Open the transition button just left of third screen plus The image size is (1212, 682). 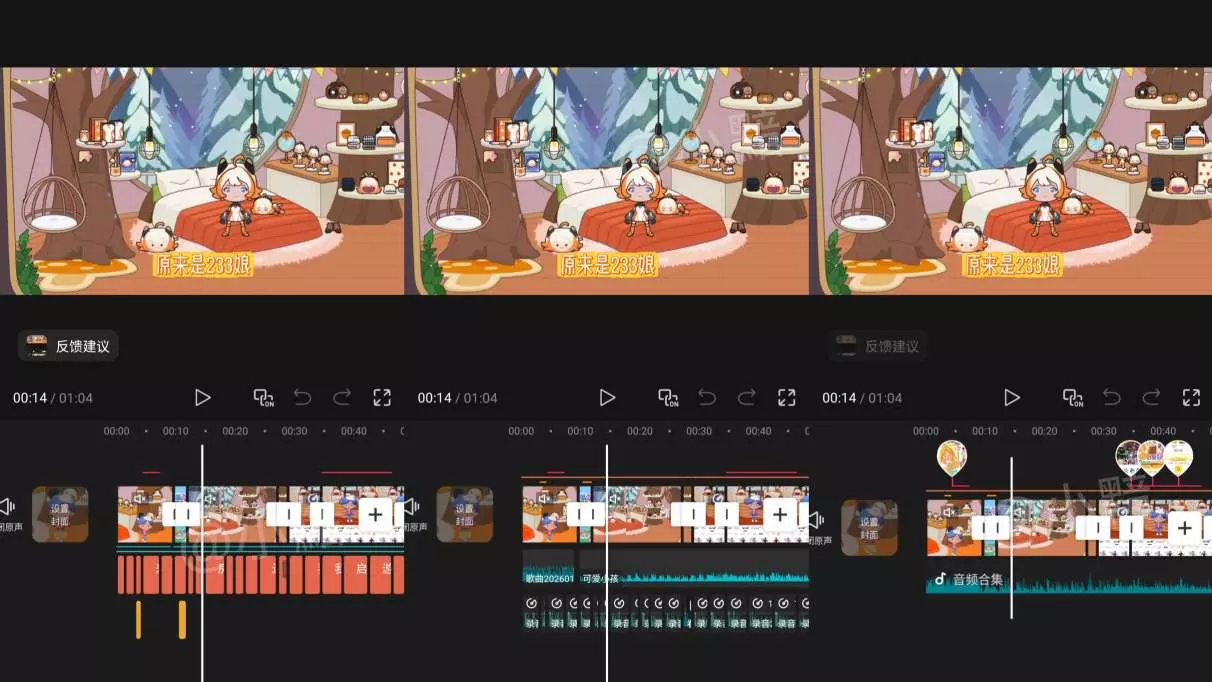tap(1131, 527)
